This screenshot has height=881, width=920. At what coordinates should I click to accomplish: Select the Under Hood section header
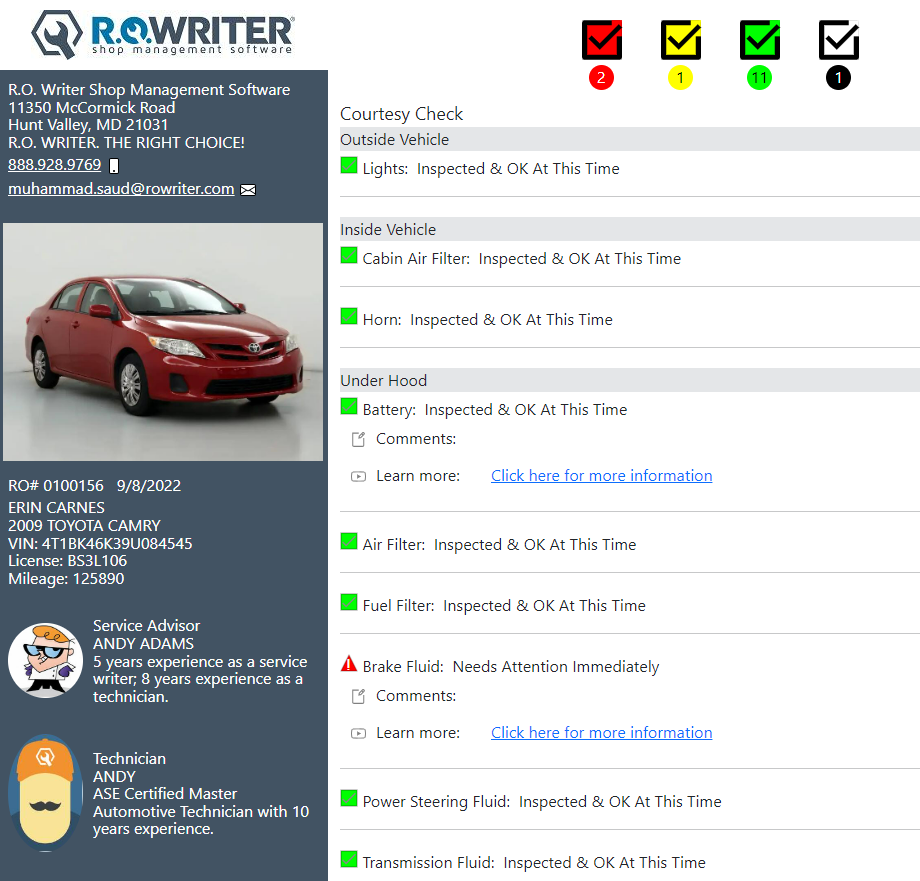point(630,381)
